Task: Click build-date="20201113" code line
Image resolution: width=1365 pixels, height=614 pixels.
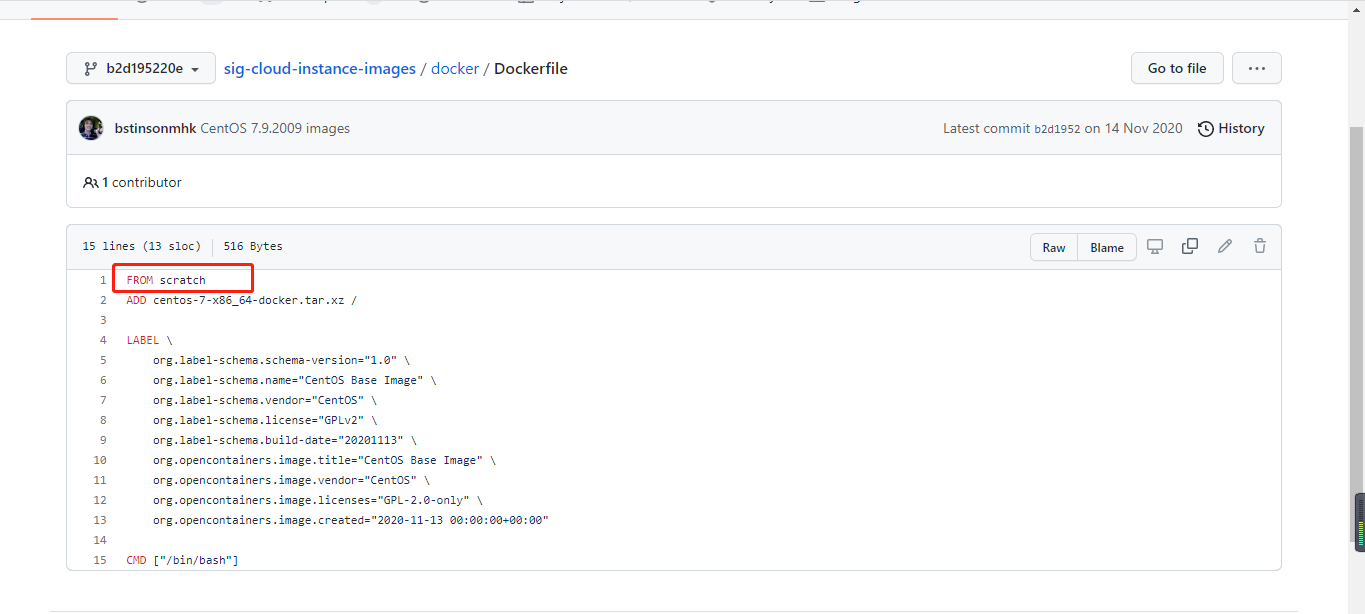Action: click(x=284, y=440)
